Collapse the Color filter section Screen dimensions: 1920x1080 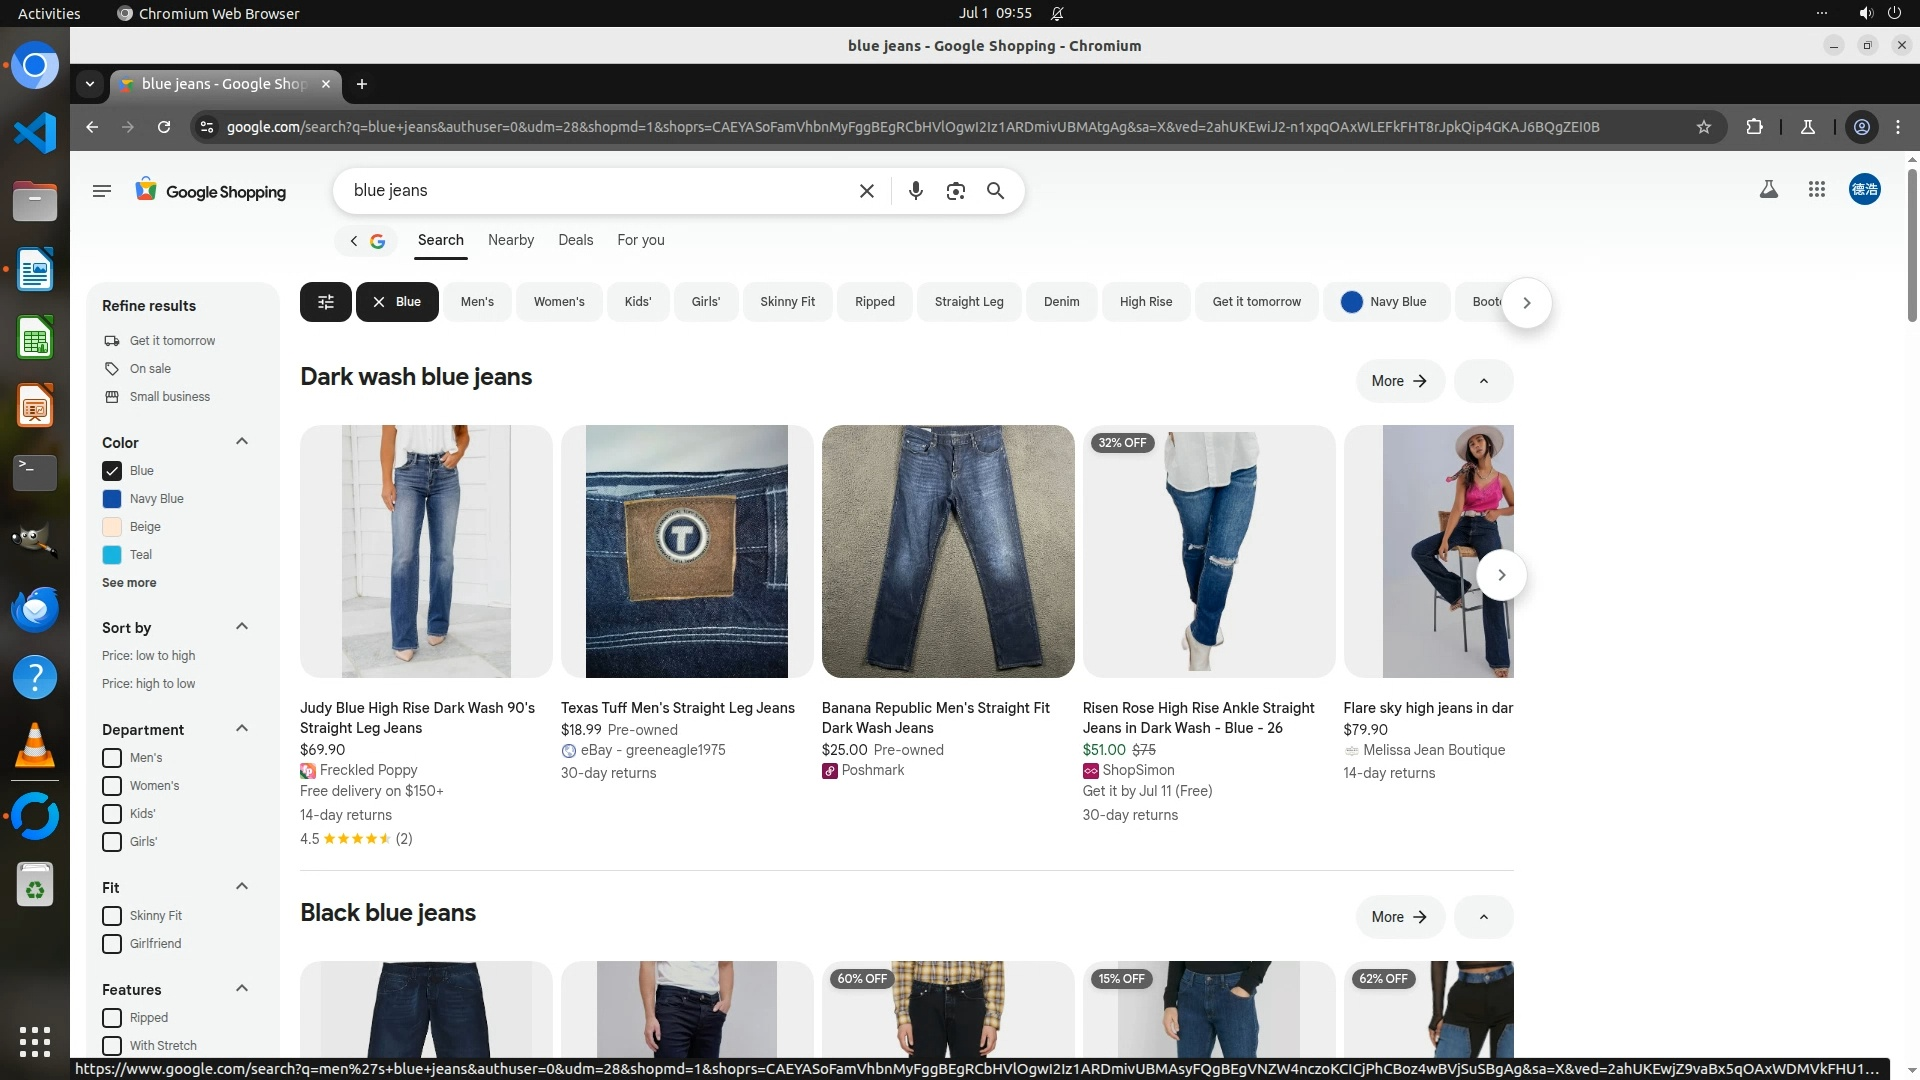point(241,442)
